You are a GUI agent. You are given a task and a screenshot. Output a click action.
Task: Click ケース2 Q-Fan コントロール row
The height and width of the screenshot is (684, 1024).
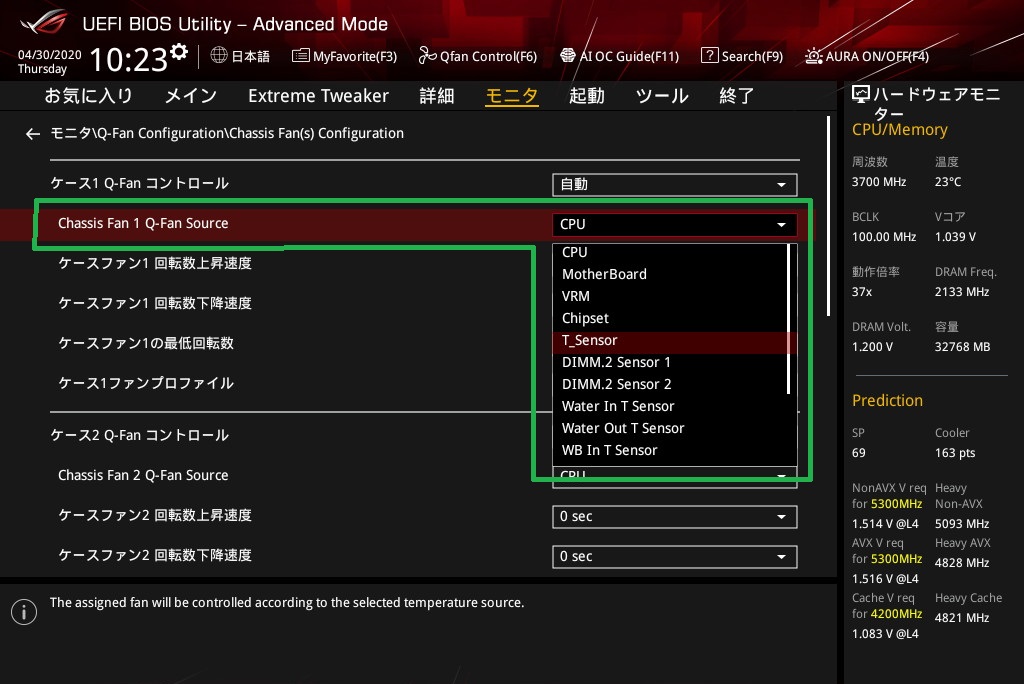[140, 436]
